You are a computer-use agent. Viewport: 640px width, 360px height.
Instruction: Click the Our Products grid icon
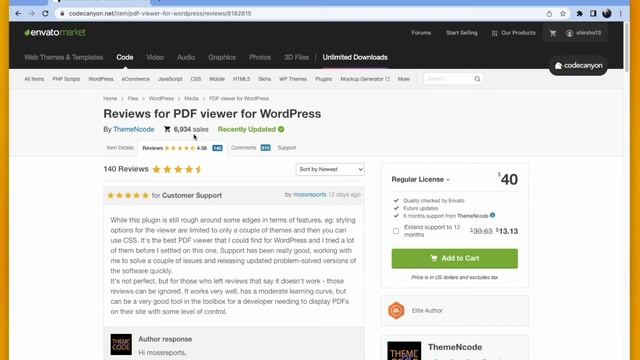point(494,33)
